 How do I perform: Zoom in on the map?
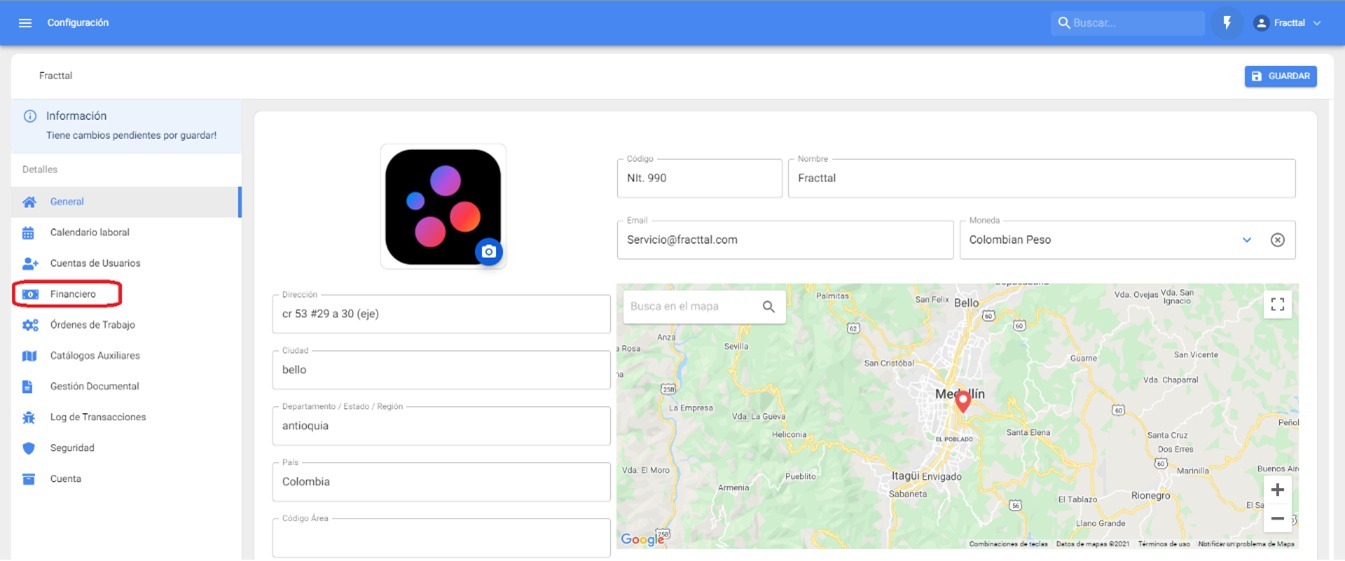tap(1277, 490)
